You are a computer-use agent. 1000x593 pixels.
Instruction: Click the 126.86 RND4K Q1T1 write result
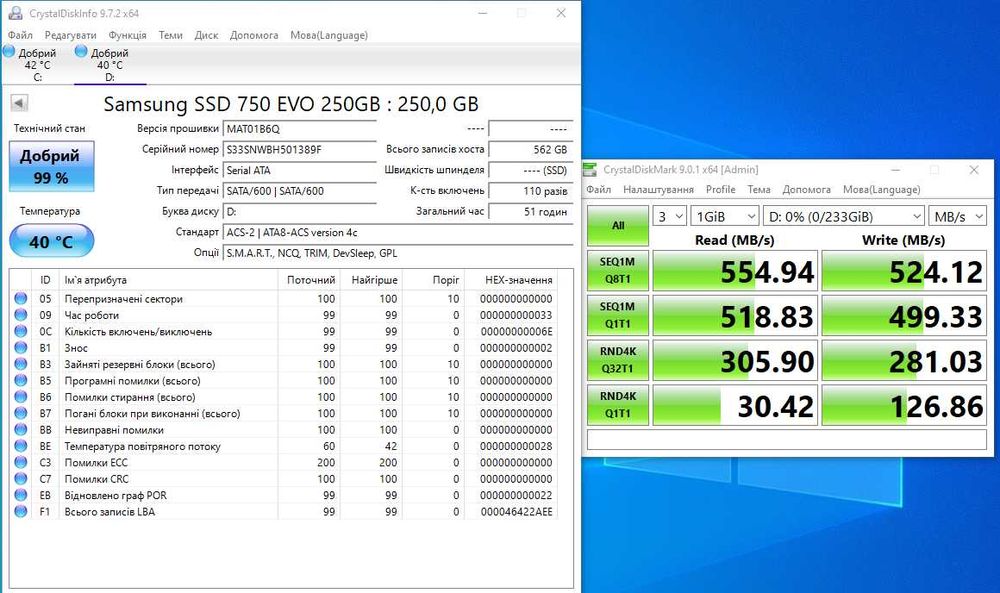coord(904,405)
